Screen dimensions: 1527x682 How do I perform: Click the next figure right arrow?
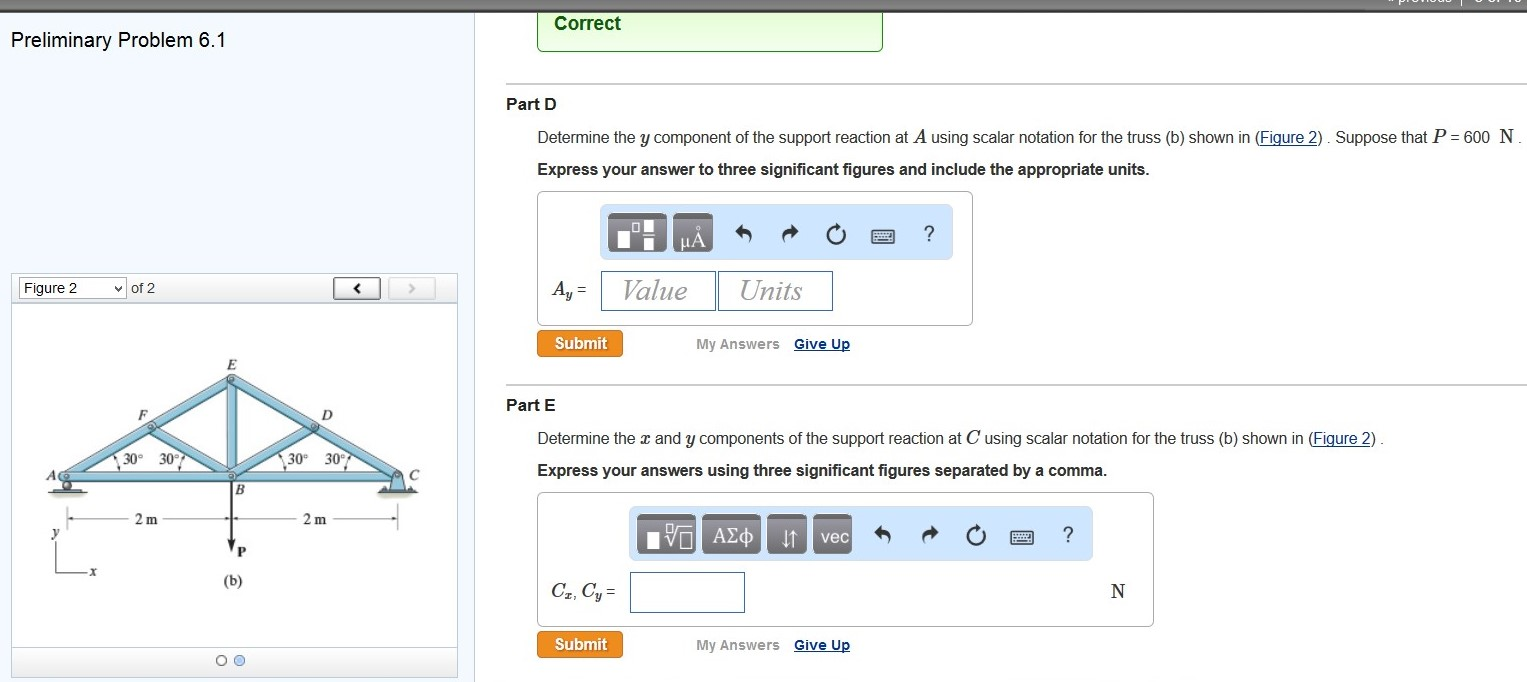(x=411, y=287)
